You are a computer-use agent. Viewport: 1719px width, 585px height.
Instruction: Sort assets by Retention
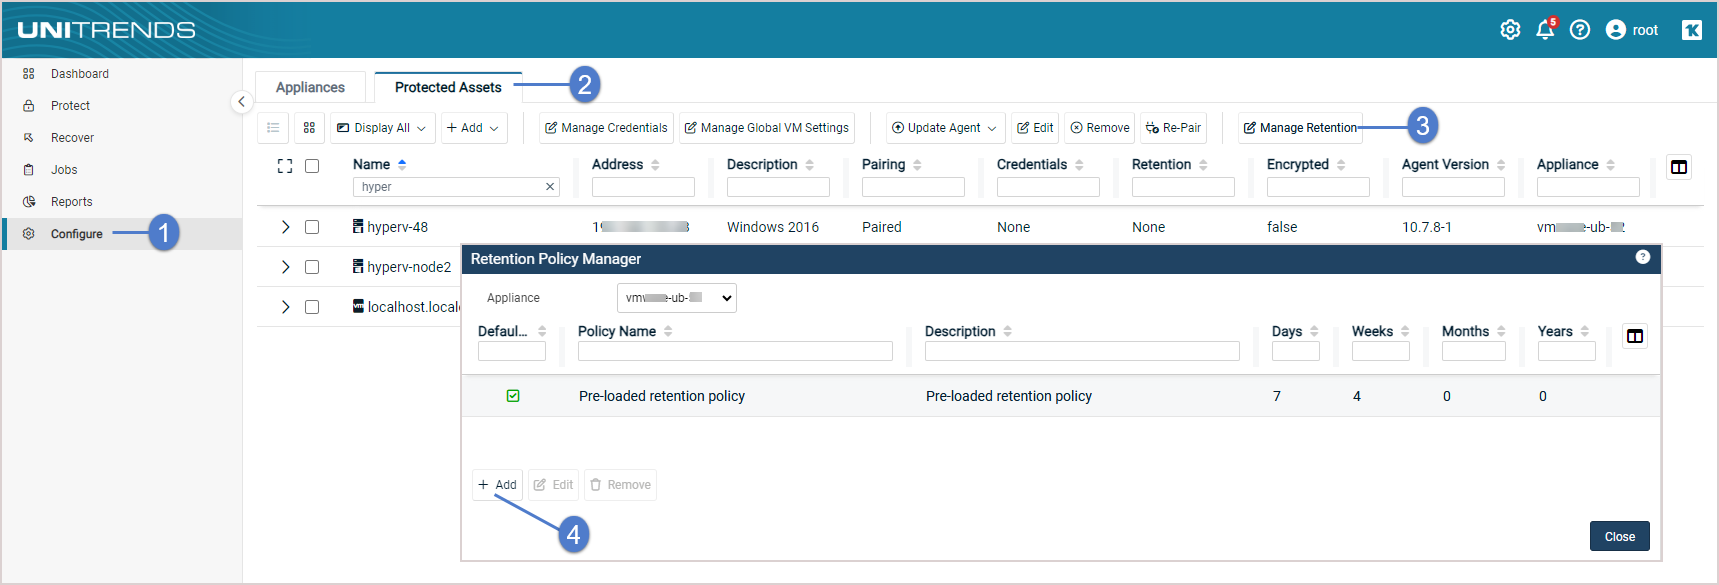point(1203,164)
